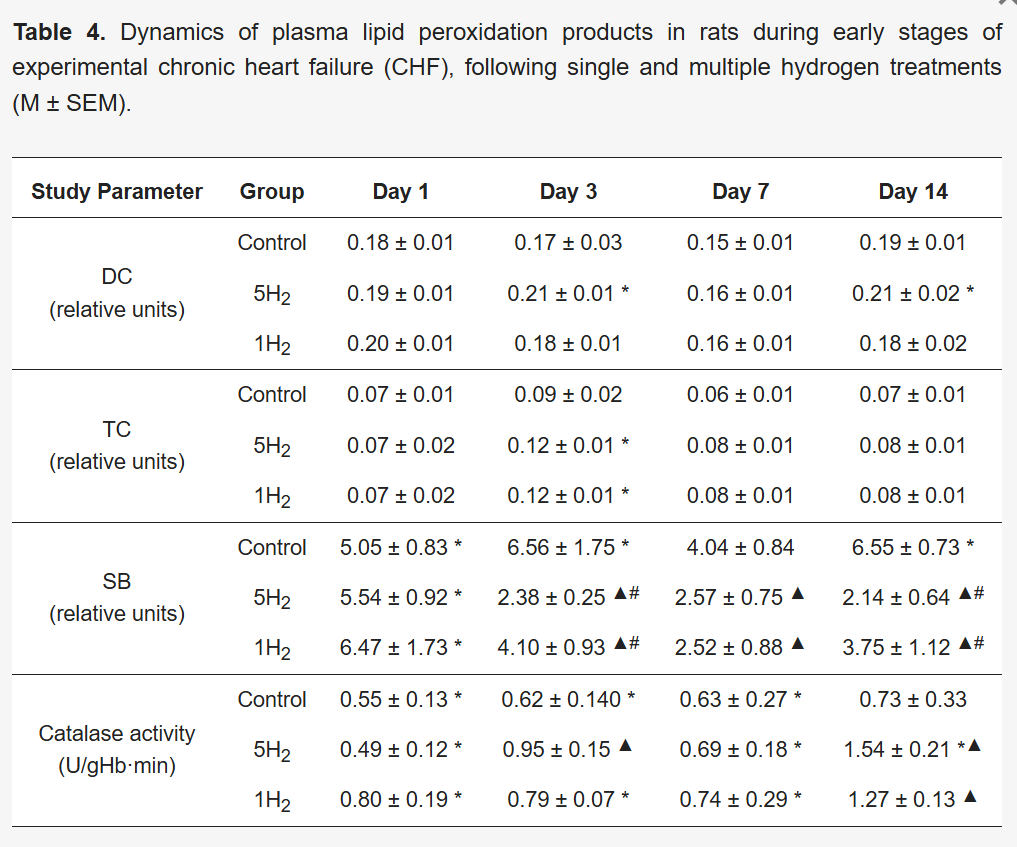This screenshot has height=847, width=1017.
Task: Click the triangle marker beside 2.57 ± 0.75
Action: click(x=797, y=596)
